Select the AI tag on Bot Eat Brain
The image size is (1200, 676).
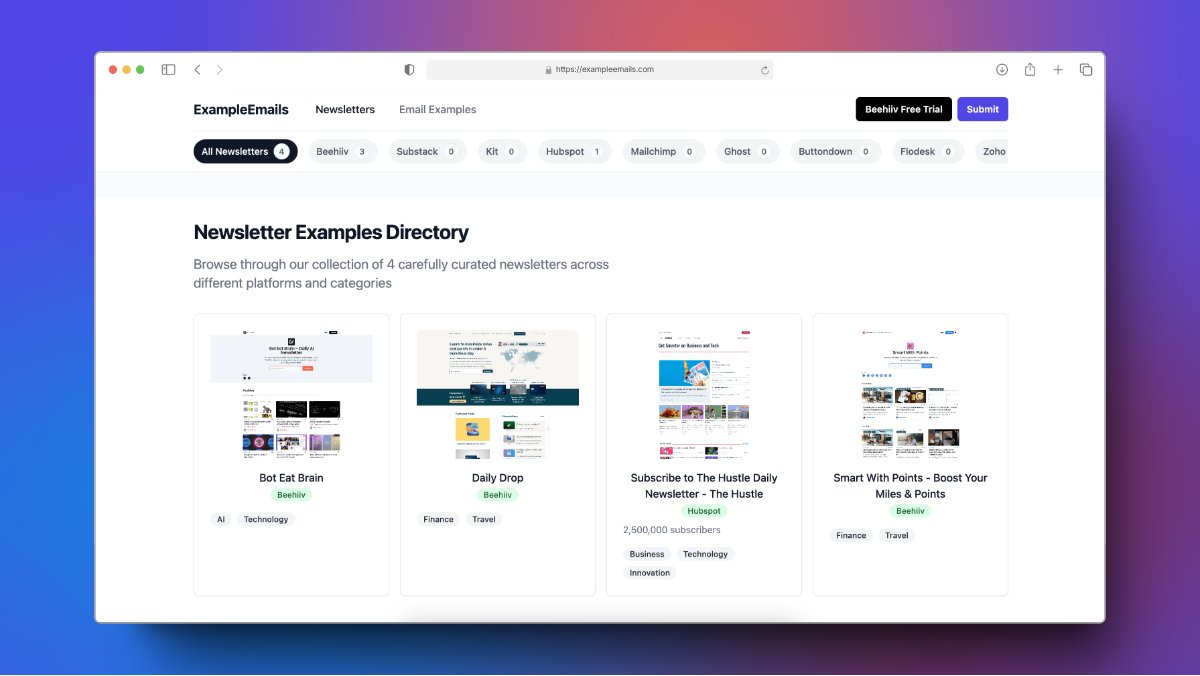pyautogui.click(x=221, y=519)
